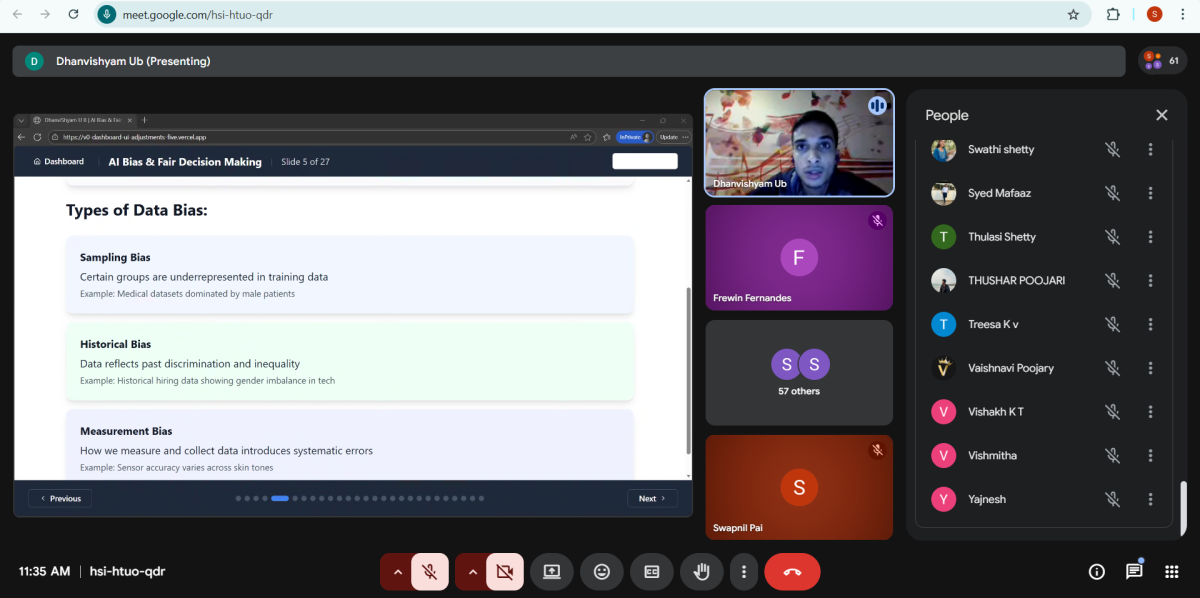1200x598 pixels.
Task: Open the Meeting details info icon
Action: point(1096,572)
